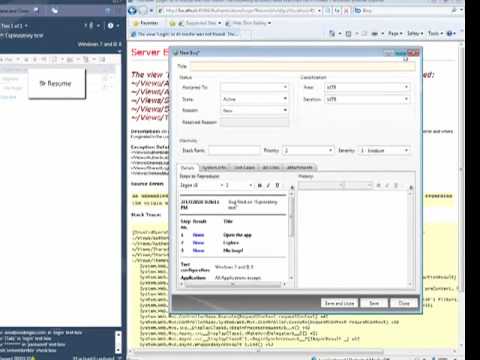Click the browser Back arrow button
The height and width of the screenshot is (360, 480).
pos(132,11)
